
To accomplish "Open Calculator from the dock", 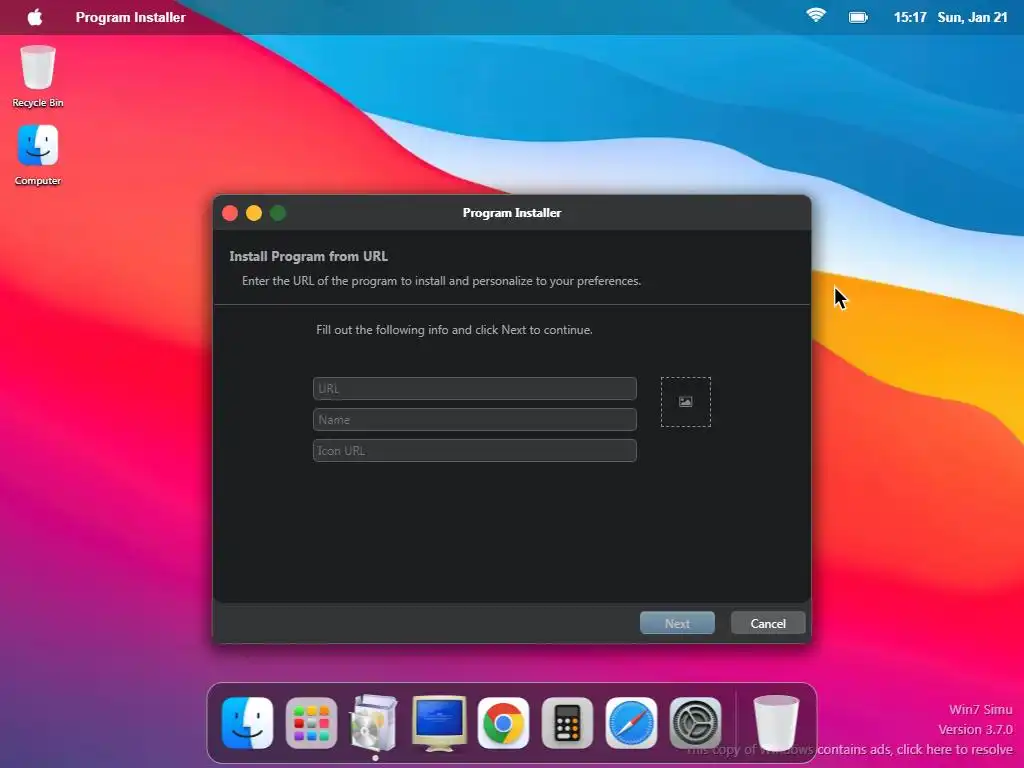I will [x=567, y=723].
